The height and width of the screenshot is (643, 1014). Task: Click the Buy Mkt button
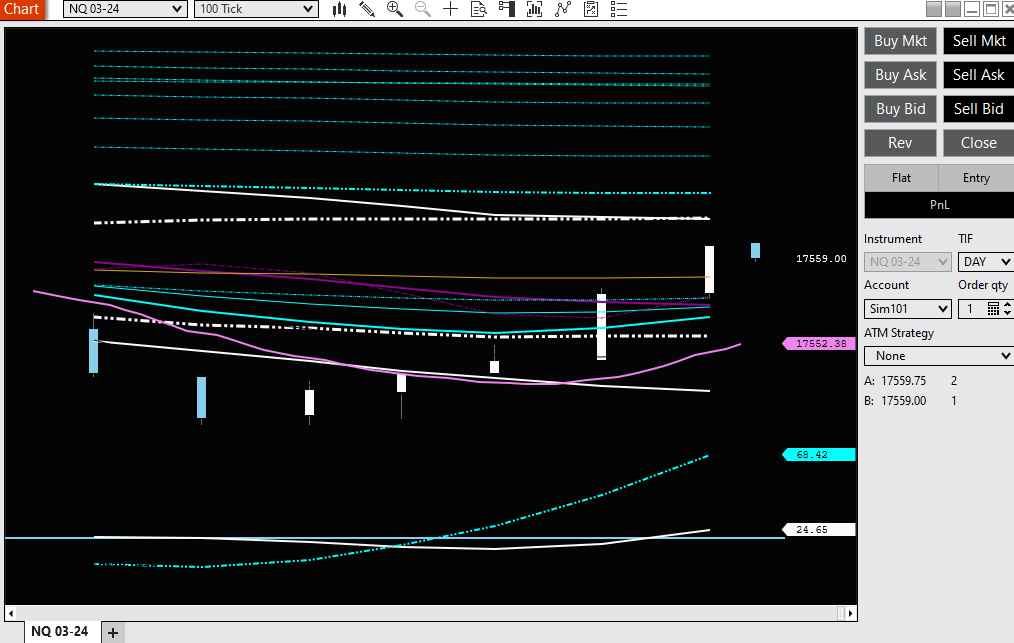pyautogui.click(x=900, y=41)
